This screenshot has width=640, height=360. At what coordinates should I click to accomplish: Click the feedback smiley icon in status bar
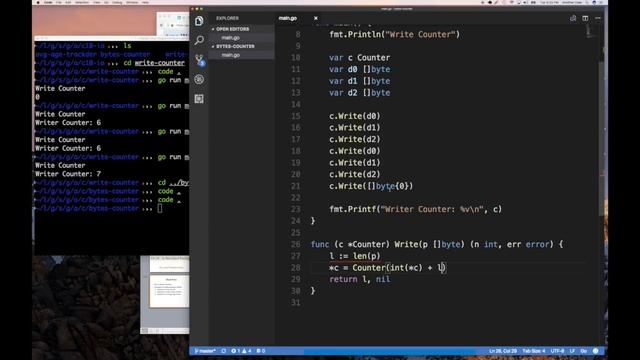tap(596, 351)
